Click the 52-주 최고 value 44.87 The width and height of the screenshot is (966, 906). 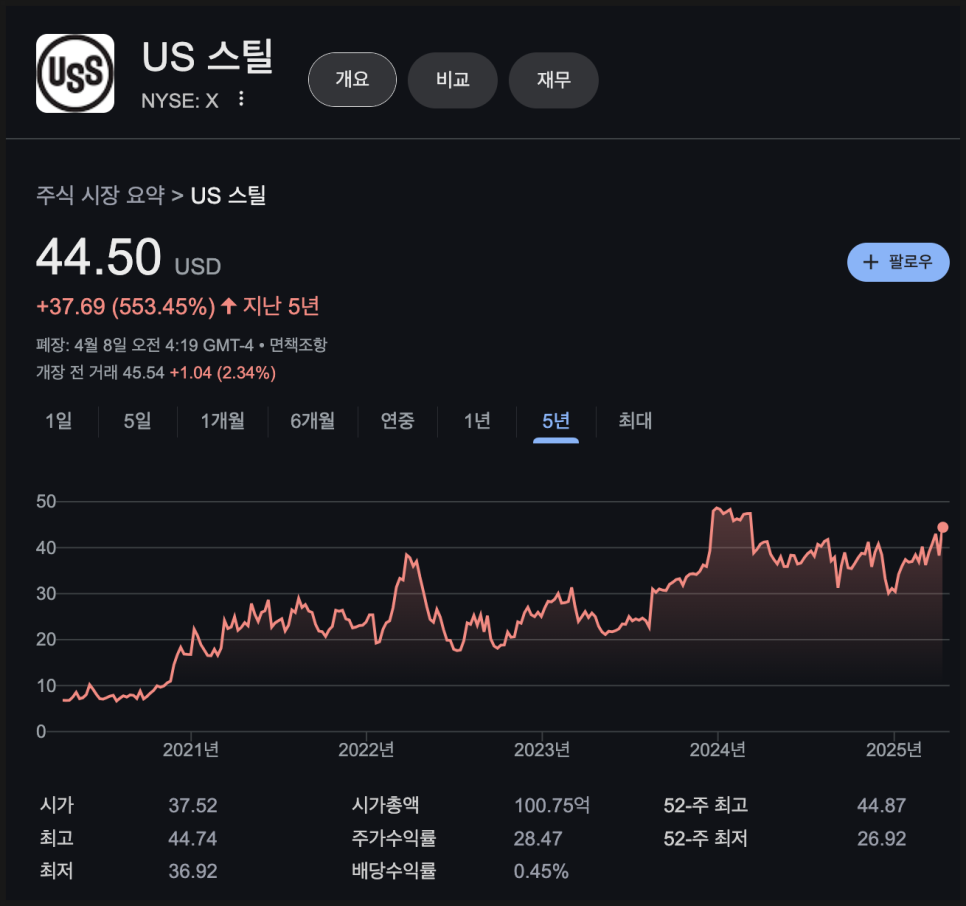pos(882,806)
